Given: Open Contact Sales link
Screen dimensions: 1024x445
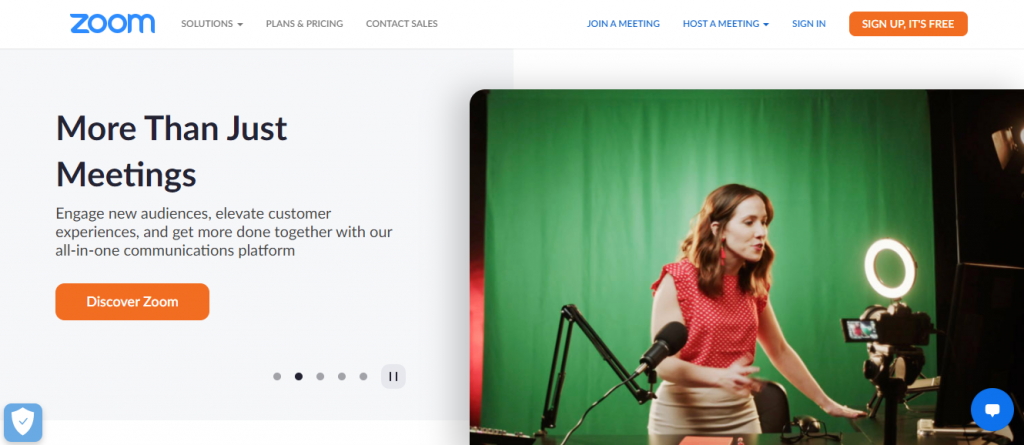Looking at the screenshot, I should click(402, 24).
